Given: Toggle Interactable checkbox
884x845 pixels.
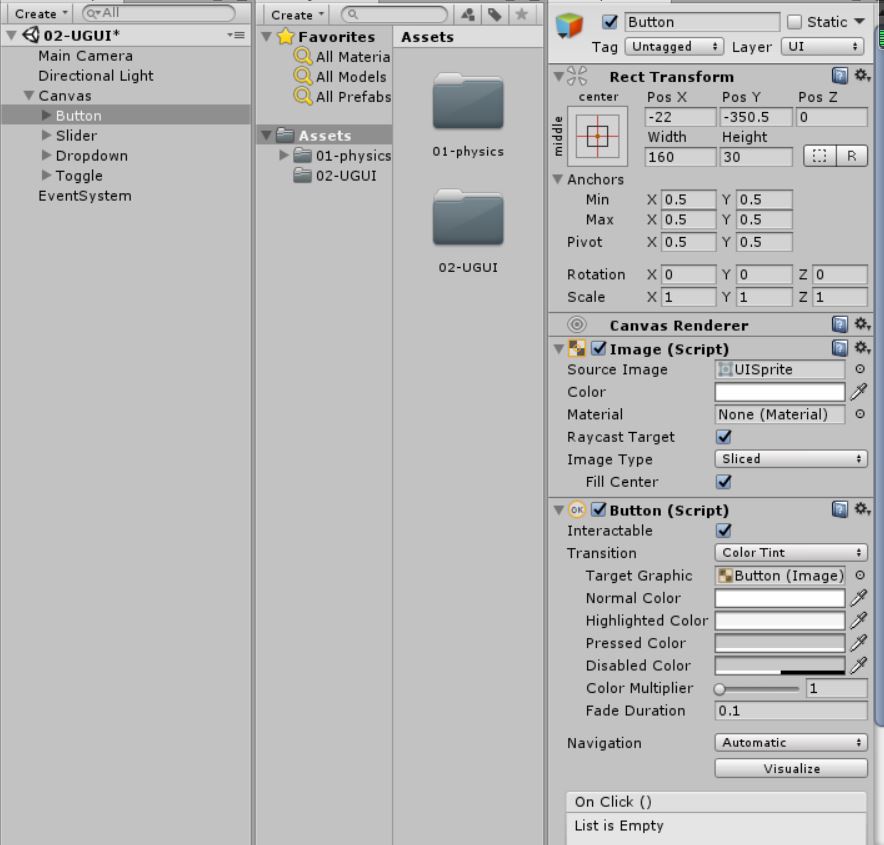Looking at the screenshot, I should point(724,530).
